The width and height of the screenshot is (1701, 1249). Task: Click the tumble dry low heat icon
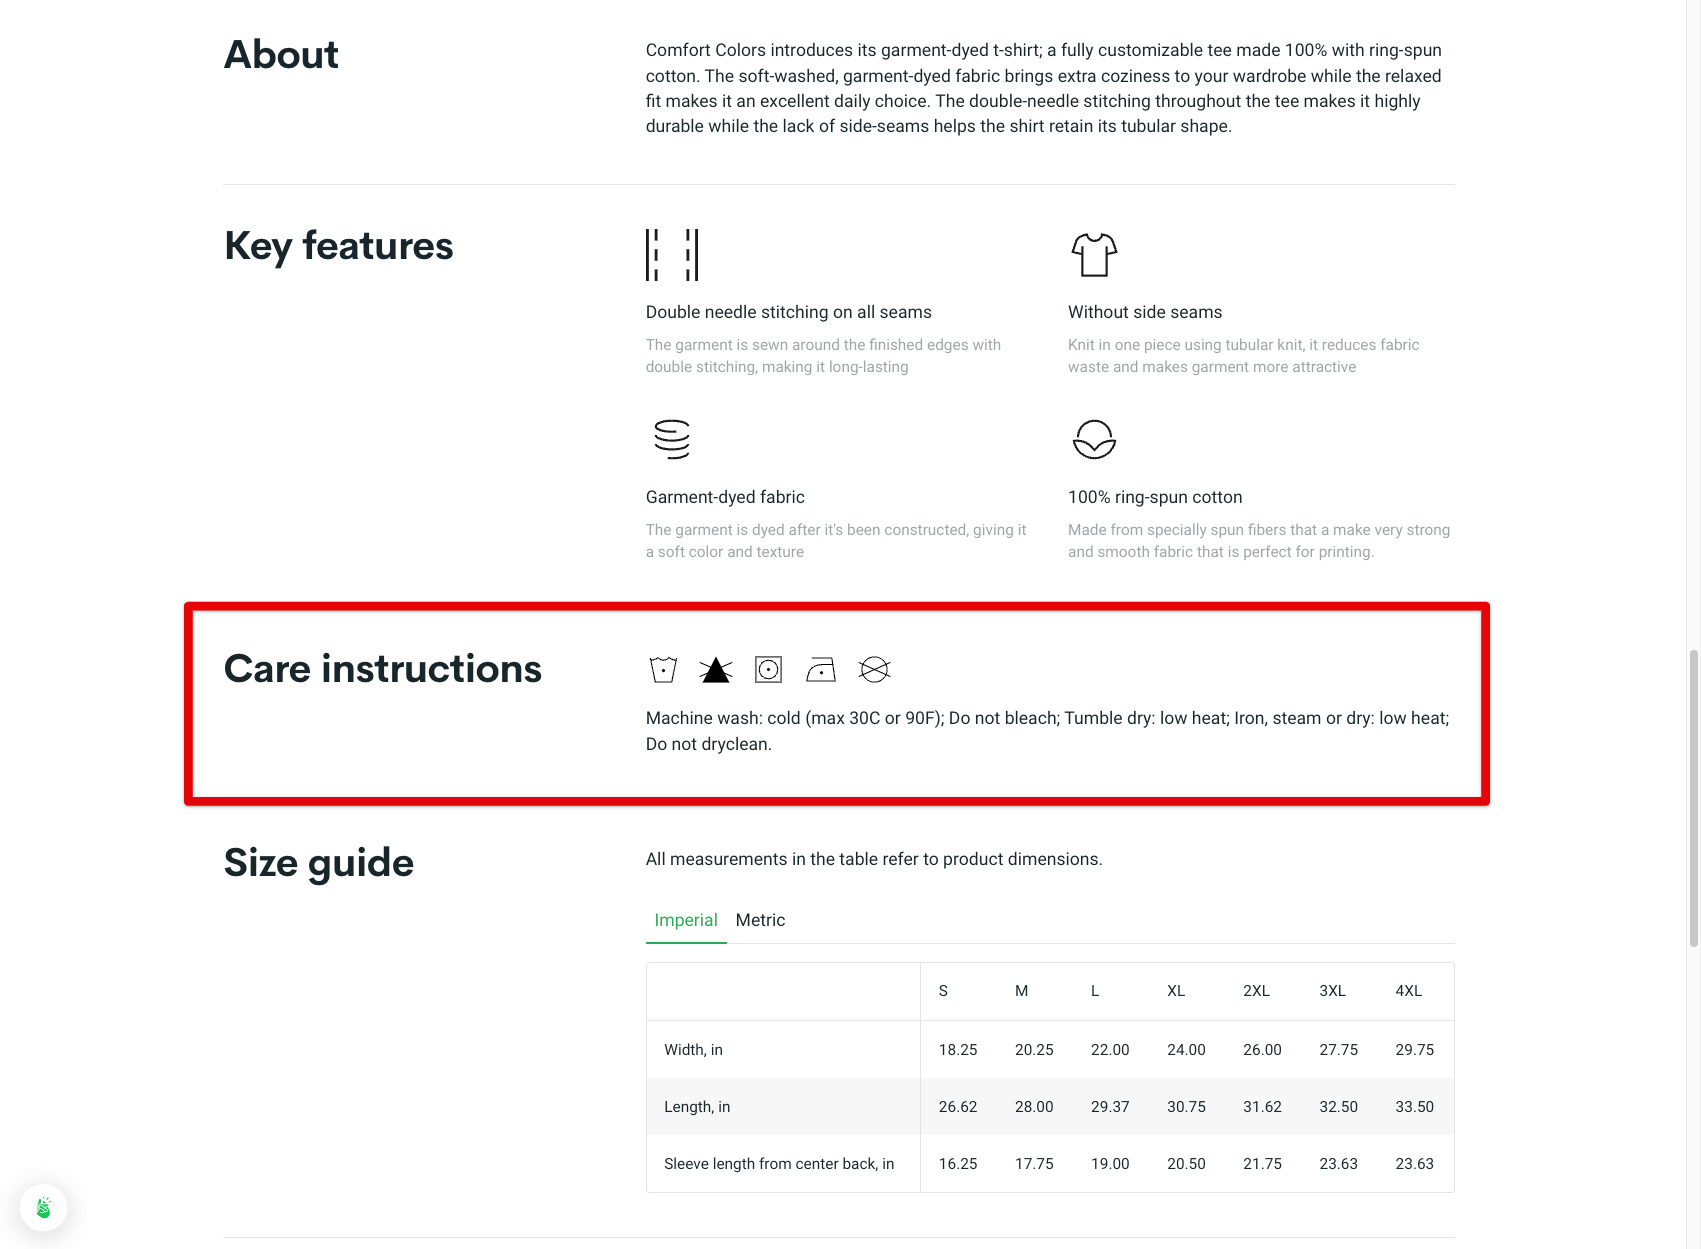pos(768,669)
